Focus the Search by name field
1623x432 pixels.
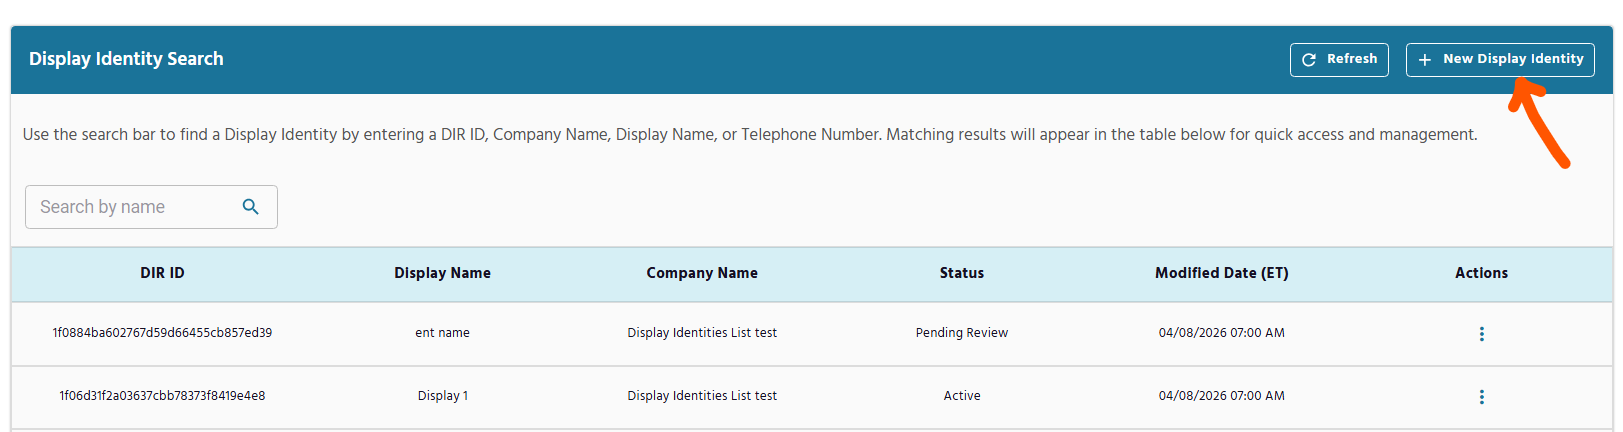click(x=151, y=207)
